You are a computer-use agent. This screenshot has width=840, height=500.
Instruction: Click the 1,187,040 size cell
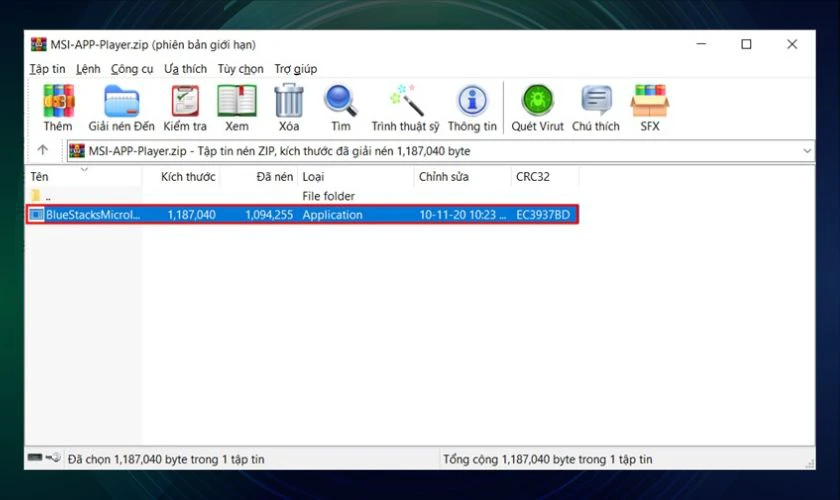pos(191,215)
